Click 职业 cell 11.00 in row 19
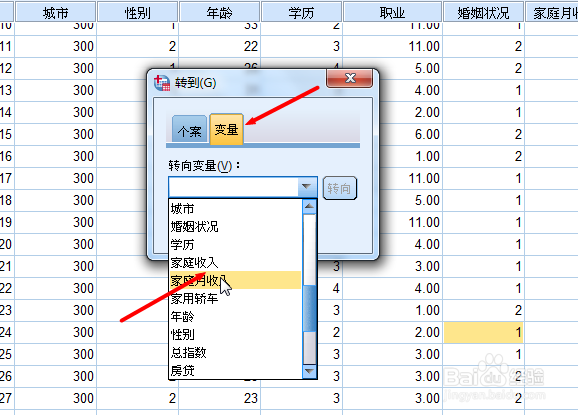Image resolution: width=578 pixels, height=415 pixels. pos(393,222)
